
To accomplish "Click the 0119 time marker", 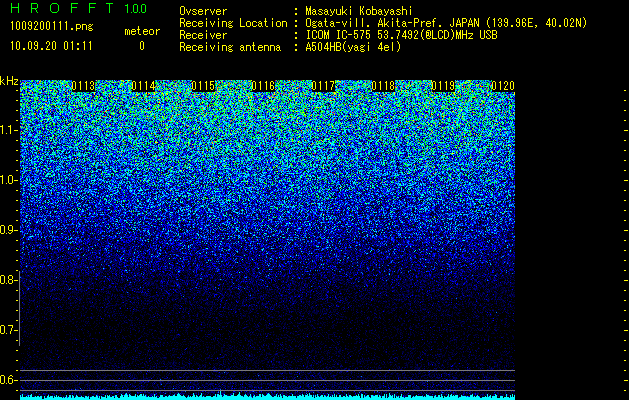I will pos(443,86).
